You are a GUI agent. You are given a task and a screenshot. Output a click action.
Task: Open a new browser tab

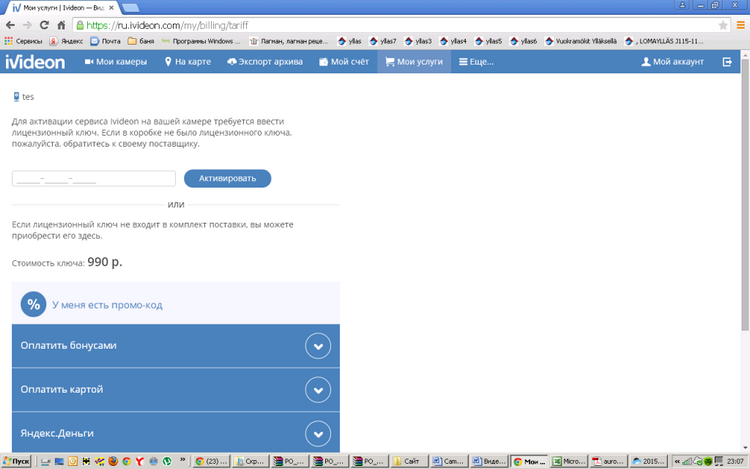pyautogui.click(x=131, y=8)
